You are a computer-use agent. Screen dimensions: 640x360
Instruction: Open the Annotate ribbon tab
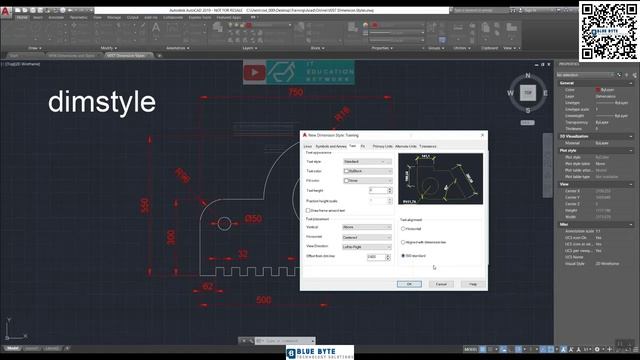(56, 18)
